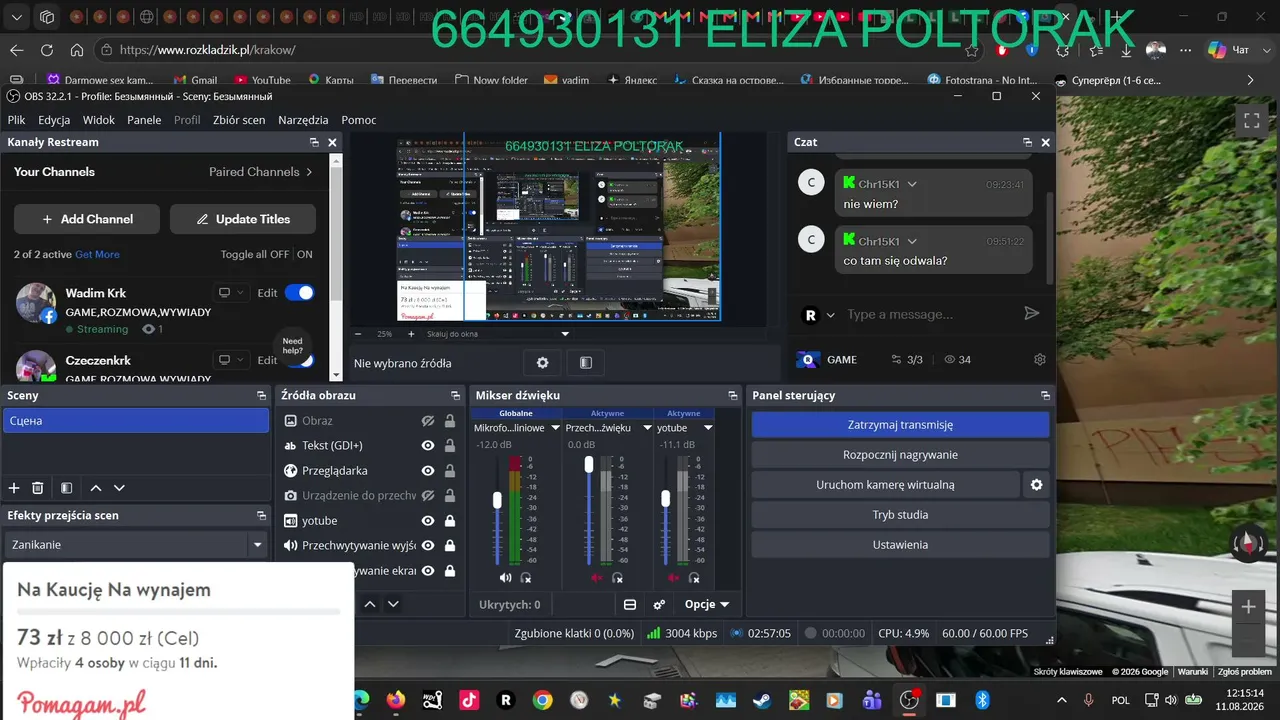
Task: Open TikTok app in the taskbar
Action: [x=469, y=700]
